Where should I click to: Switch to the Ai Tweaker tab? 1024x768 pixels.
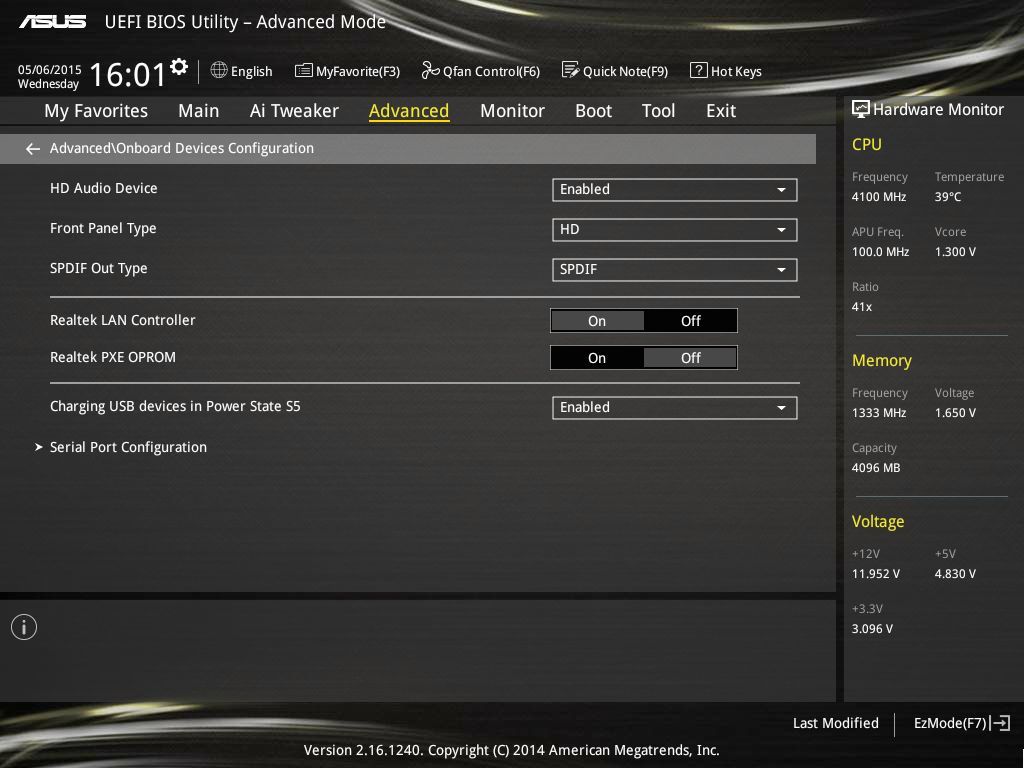[294, 111]
